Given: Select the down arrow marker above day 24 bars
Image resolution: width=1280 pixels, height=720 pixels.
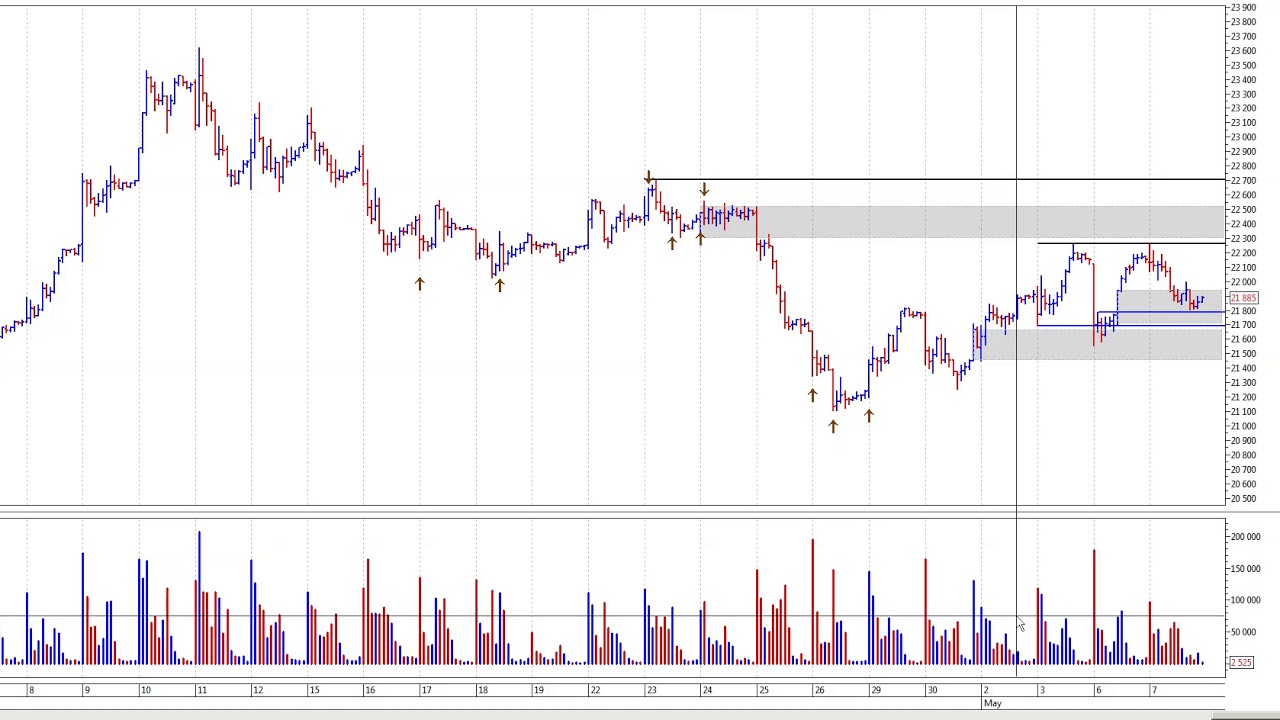Looking at the screenshot, I should pos(704,189).
